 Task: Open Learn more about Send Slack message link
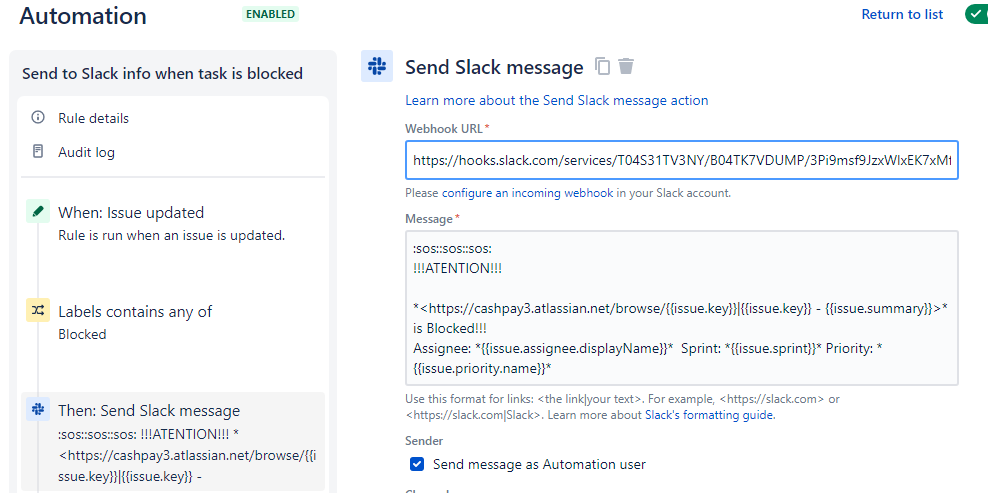556,100
